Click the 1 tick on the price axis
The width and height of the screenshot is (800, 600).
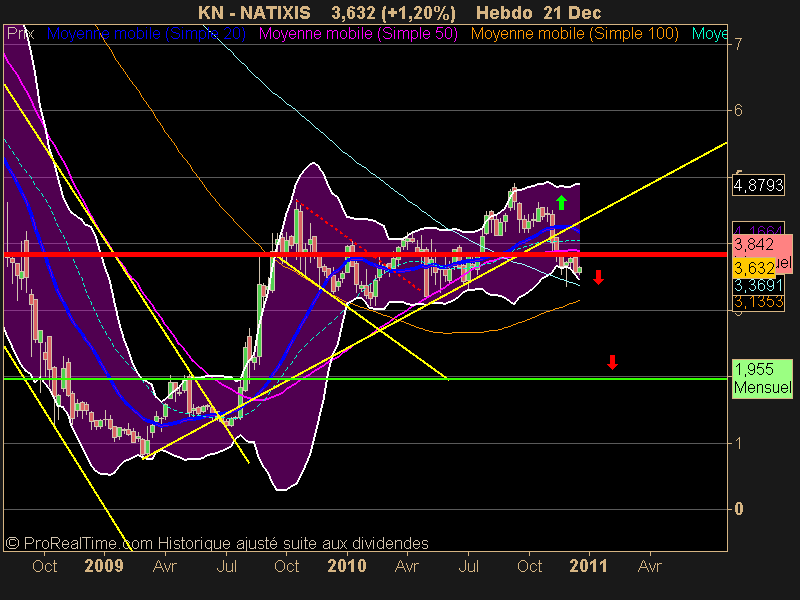(x=738, y=443)
